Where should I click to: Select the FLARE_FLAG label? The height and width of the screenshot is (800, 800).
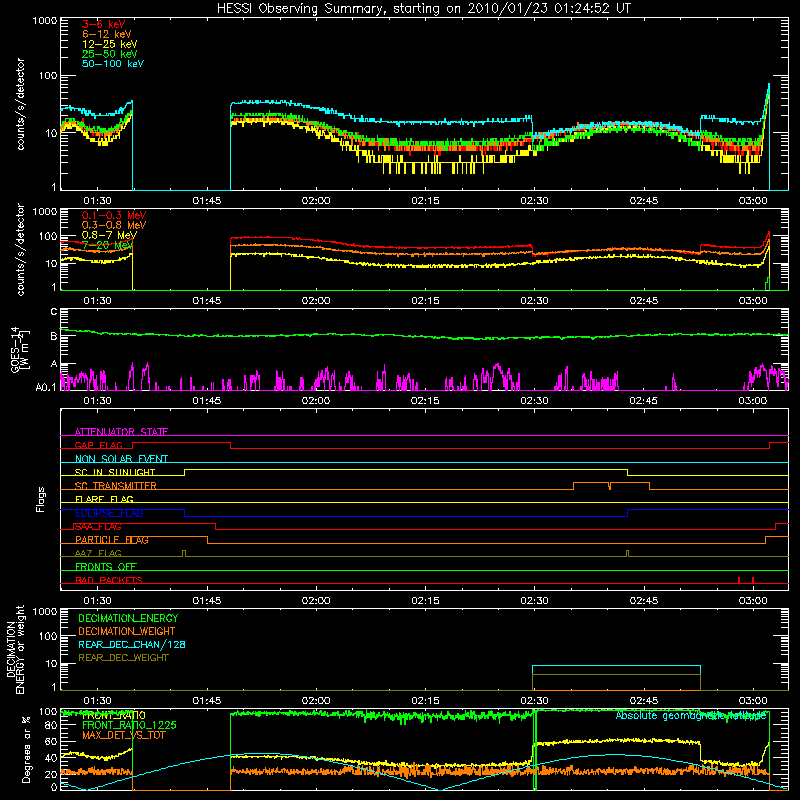coord(104,499)
